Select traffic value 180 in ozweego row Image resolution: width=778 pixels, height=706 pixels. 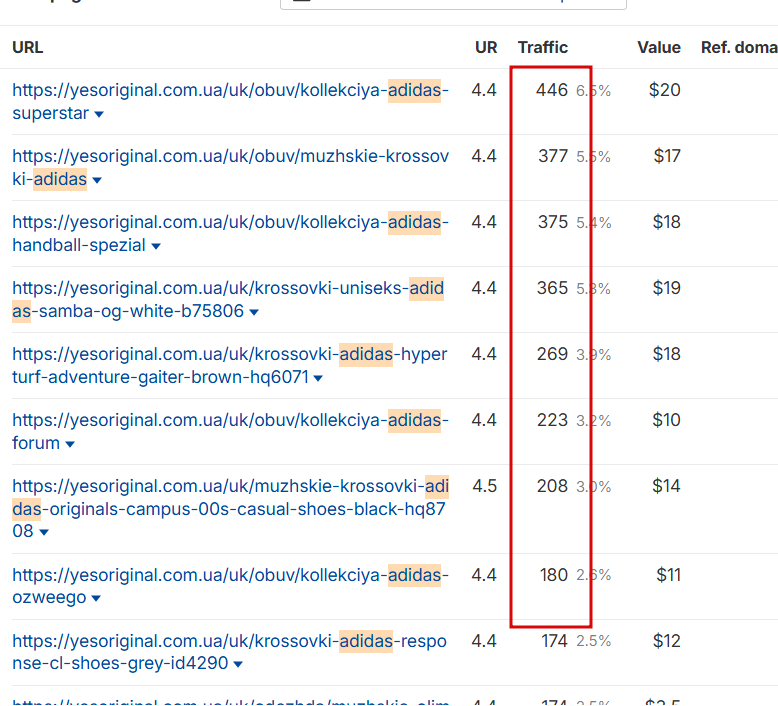click(554, 575)
